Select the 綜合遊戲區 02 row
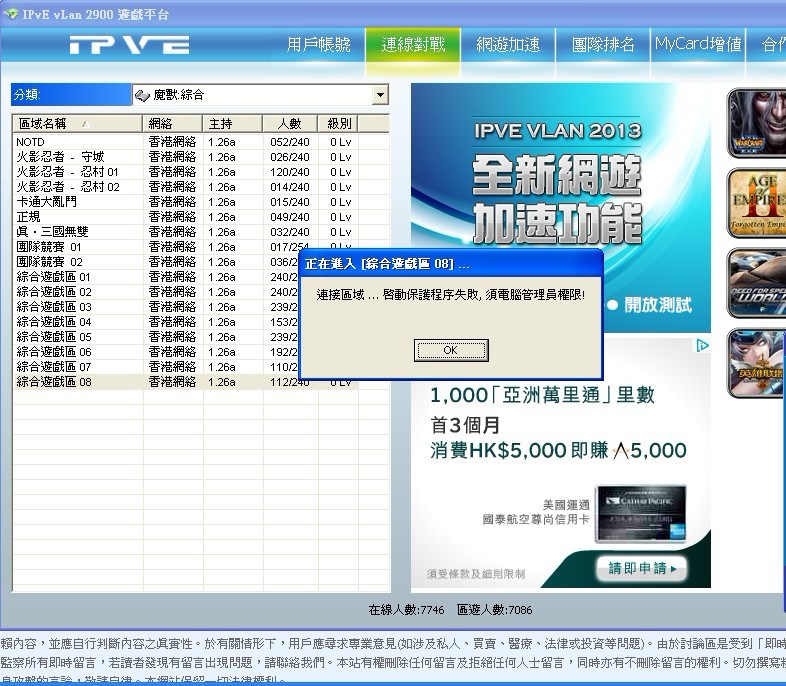The image size is (786, 686). [156, 292]
